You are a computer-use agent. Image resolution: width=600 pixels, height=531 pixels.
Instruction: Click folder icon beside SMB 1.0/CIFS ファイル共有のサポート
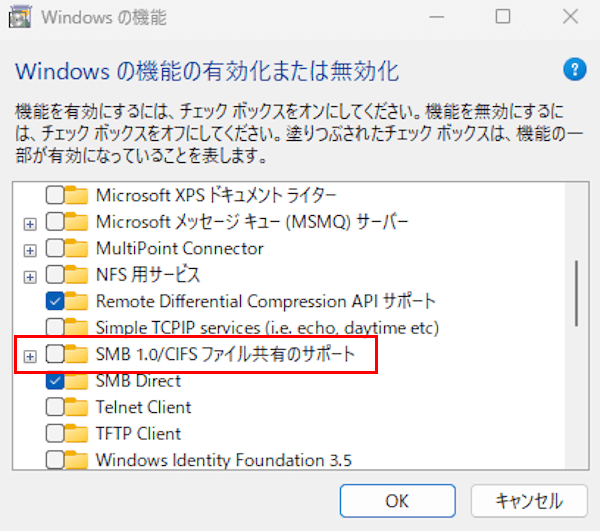click(77, 354)
